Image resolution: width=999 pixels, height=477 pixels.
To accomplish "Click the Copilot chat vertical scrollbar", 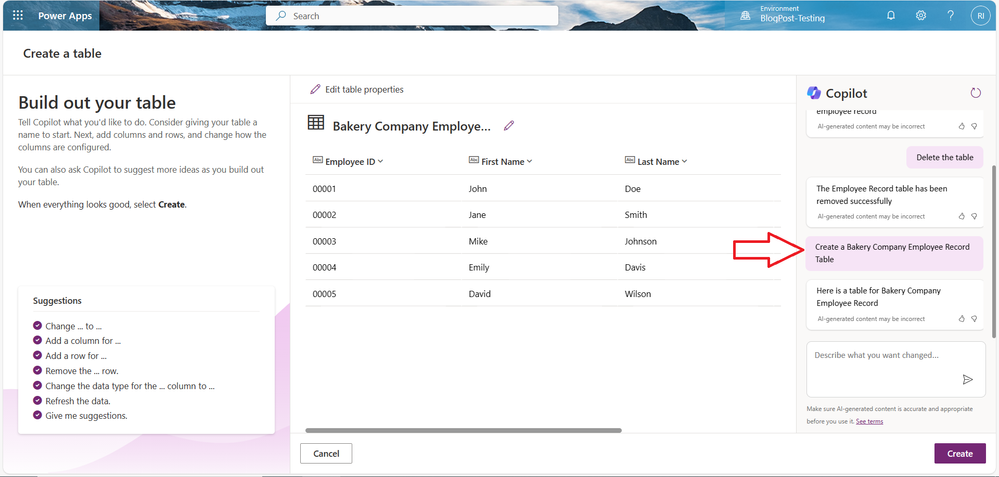I will pyautogui.click(x=995, y=251).
